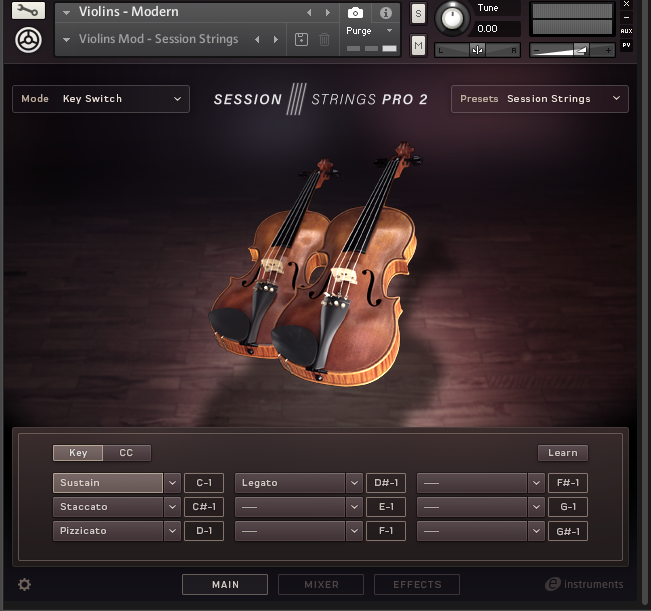Click the empty slot beside F-1
This screenshot has width=651, height=611.
290,531
